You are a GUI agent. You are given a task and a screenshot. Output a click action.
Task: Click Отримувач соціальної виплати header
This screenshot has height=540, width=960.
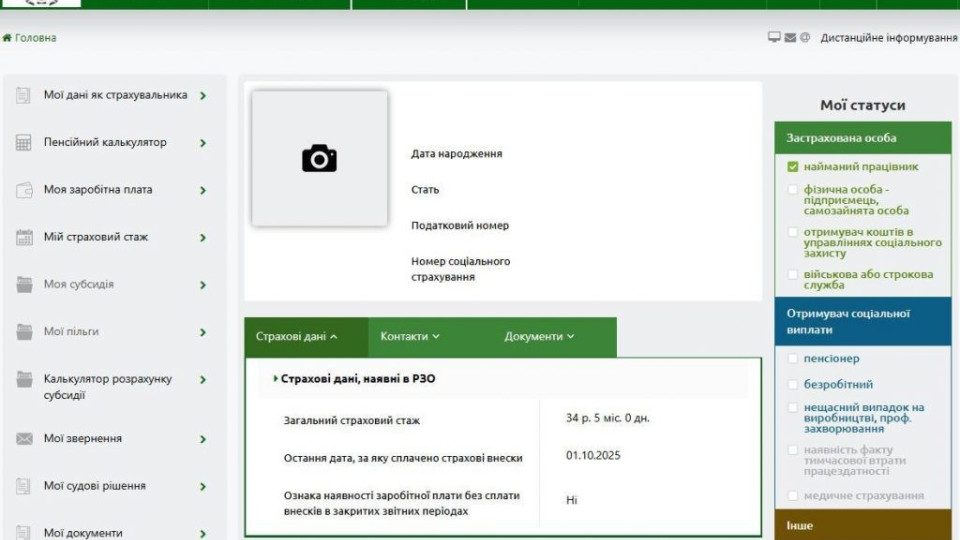[863, 321]
